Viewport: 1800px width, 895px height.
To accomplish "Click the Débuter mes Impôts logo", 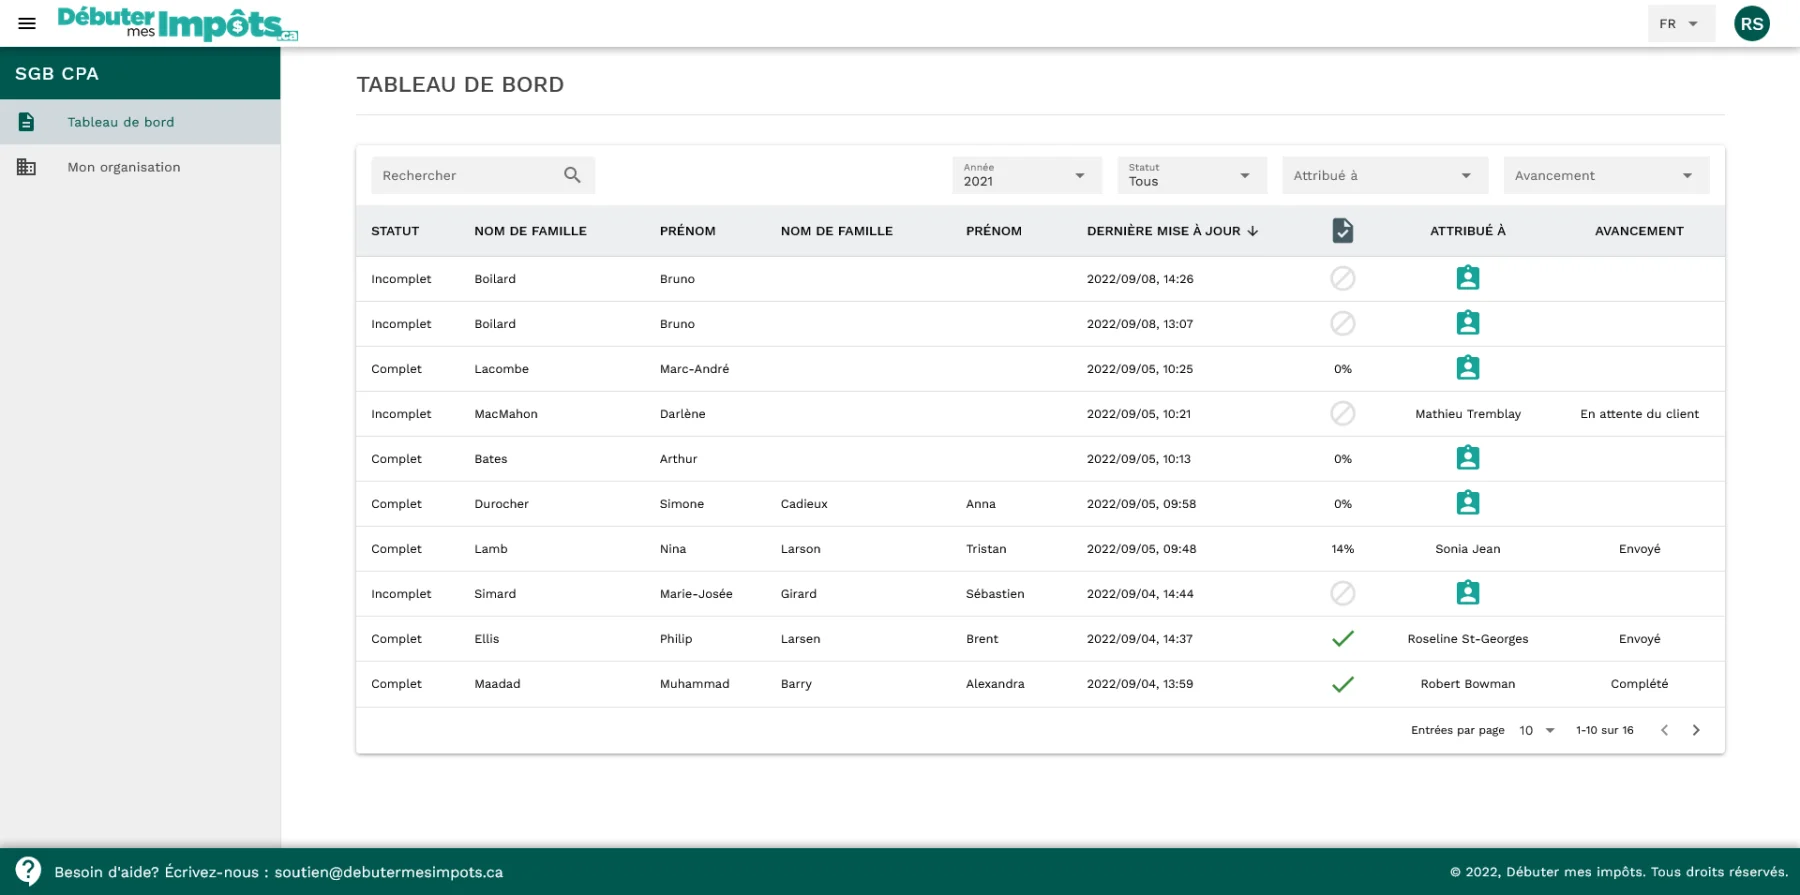I will tap(178, 23).
